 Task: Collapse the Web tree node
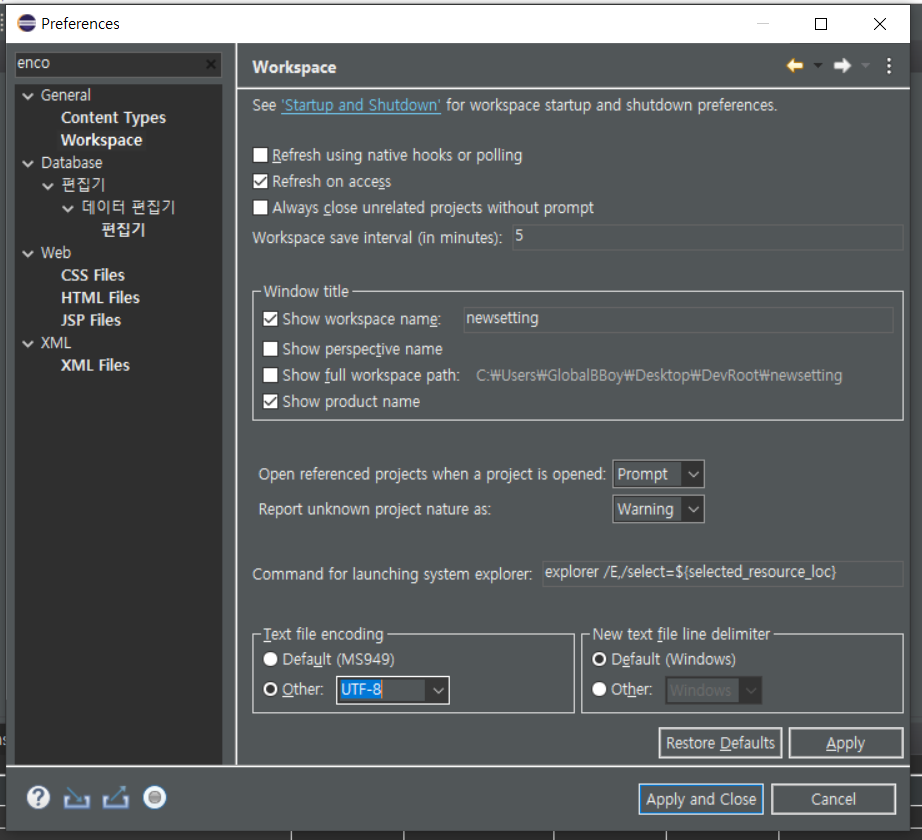[28, 253]
